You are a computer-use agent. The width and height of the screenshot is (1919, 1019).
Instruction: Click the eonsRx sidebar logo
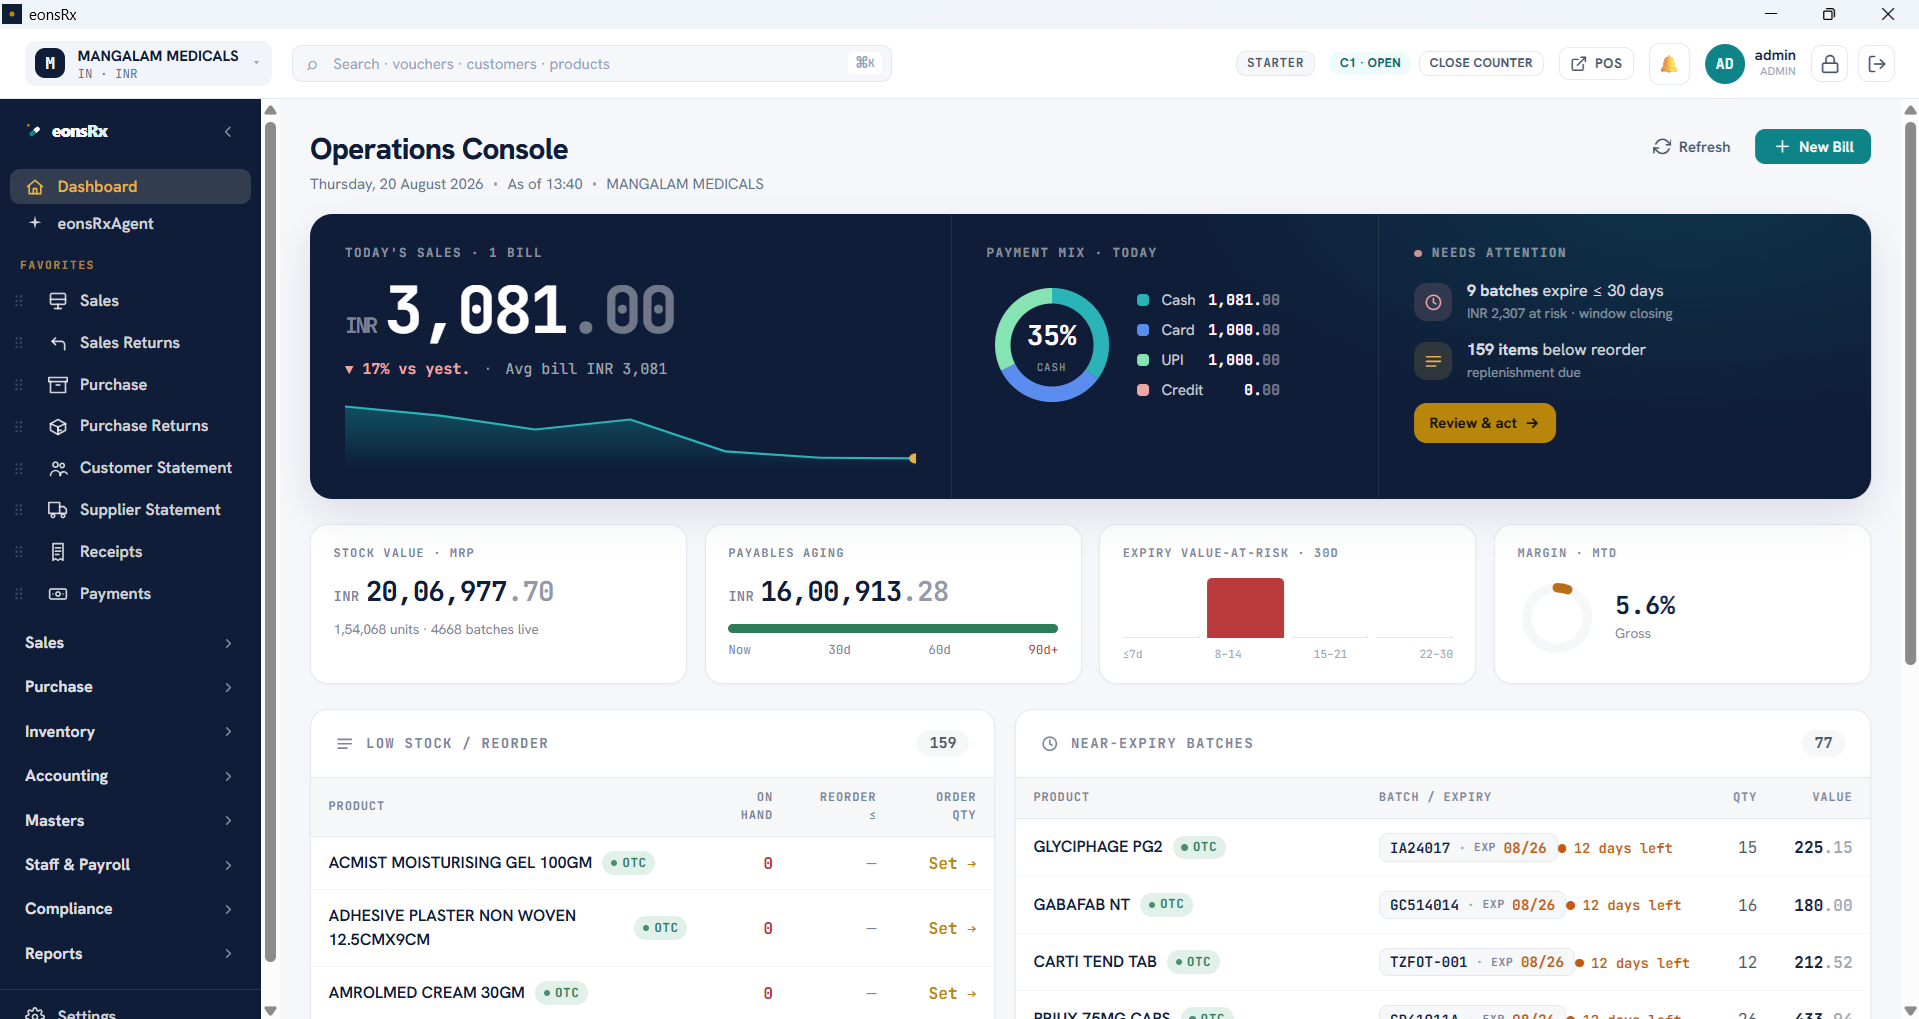pyautogui.click(x=67, y=132)
